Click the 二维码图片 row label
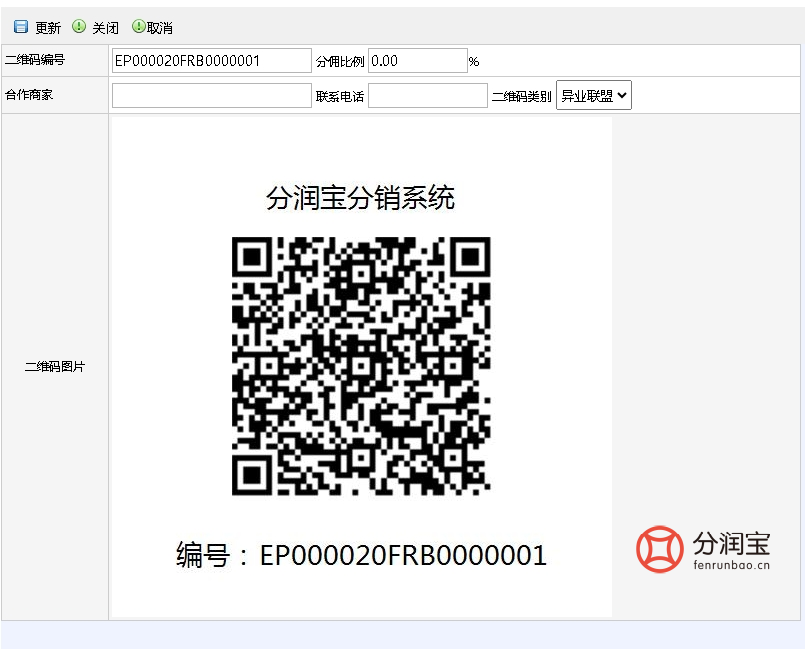Screen dimensions: 805x649 [x=55, y=367]
